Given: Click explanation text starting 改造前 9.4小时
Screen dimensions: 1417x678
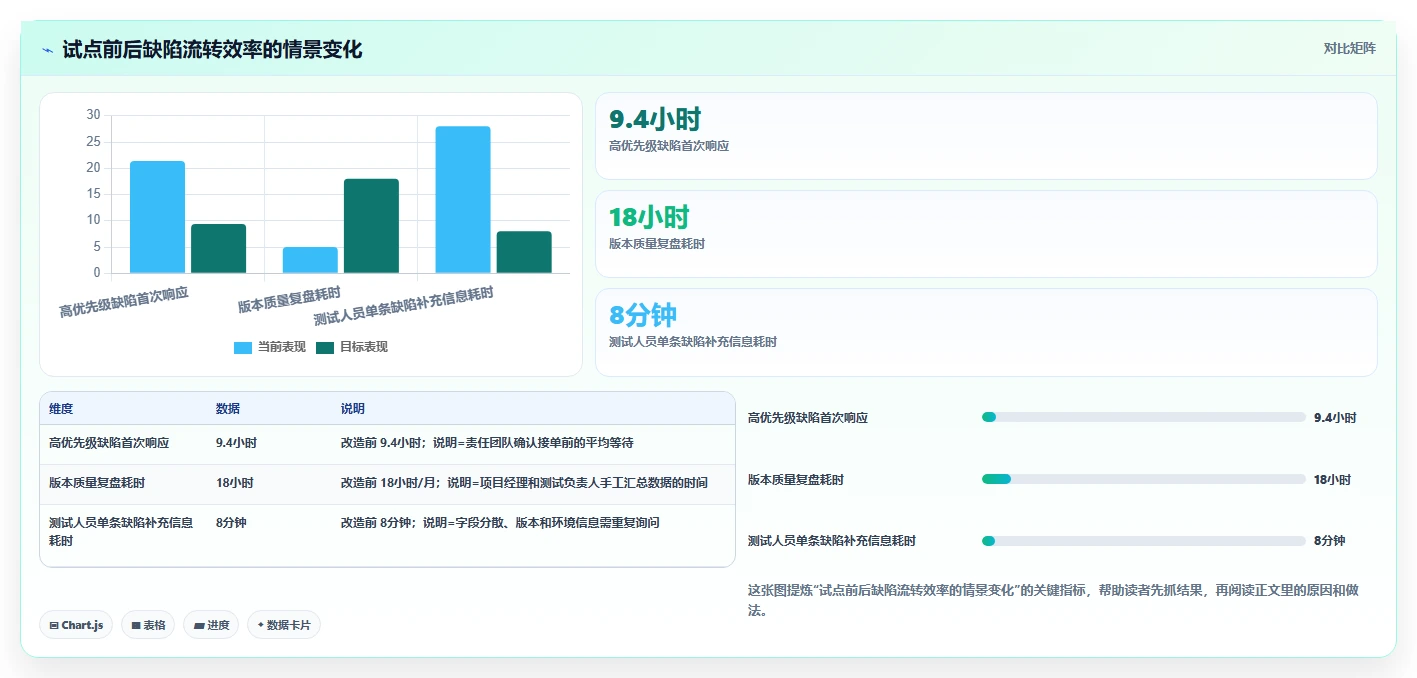Looking at the screenshot, I should (487, 443).
